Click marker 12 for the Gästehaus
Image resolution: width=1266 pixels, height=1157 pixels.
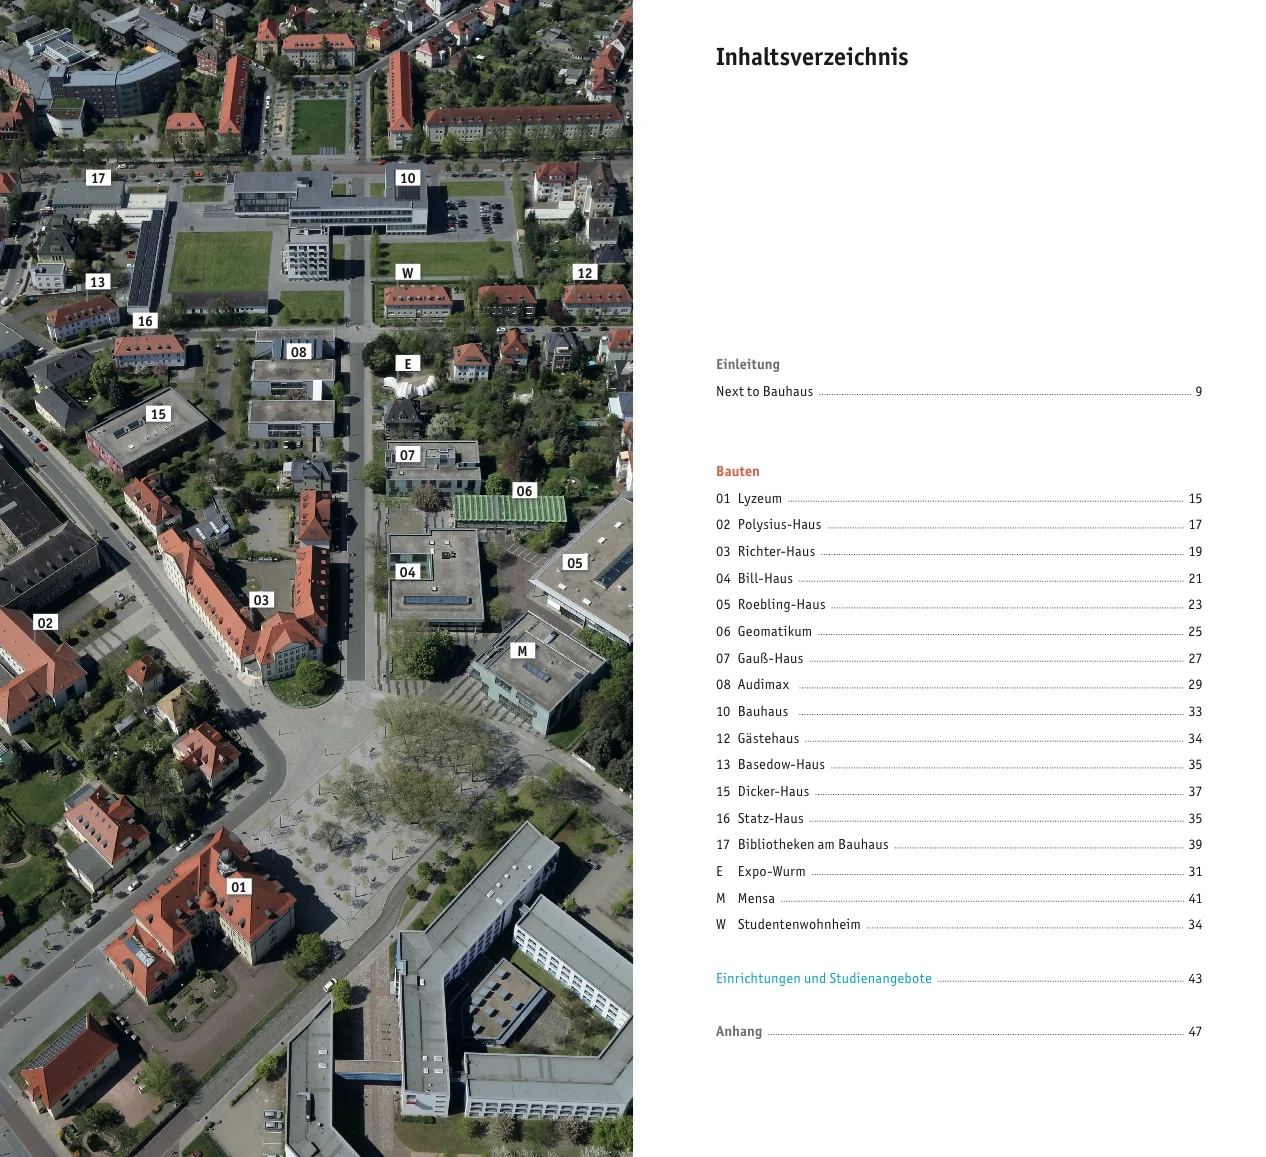pyautogui.click(x=584, y=272)
